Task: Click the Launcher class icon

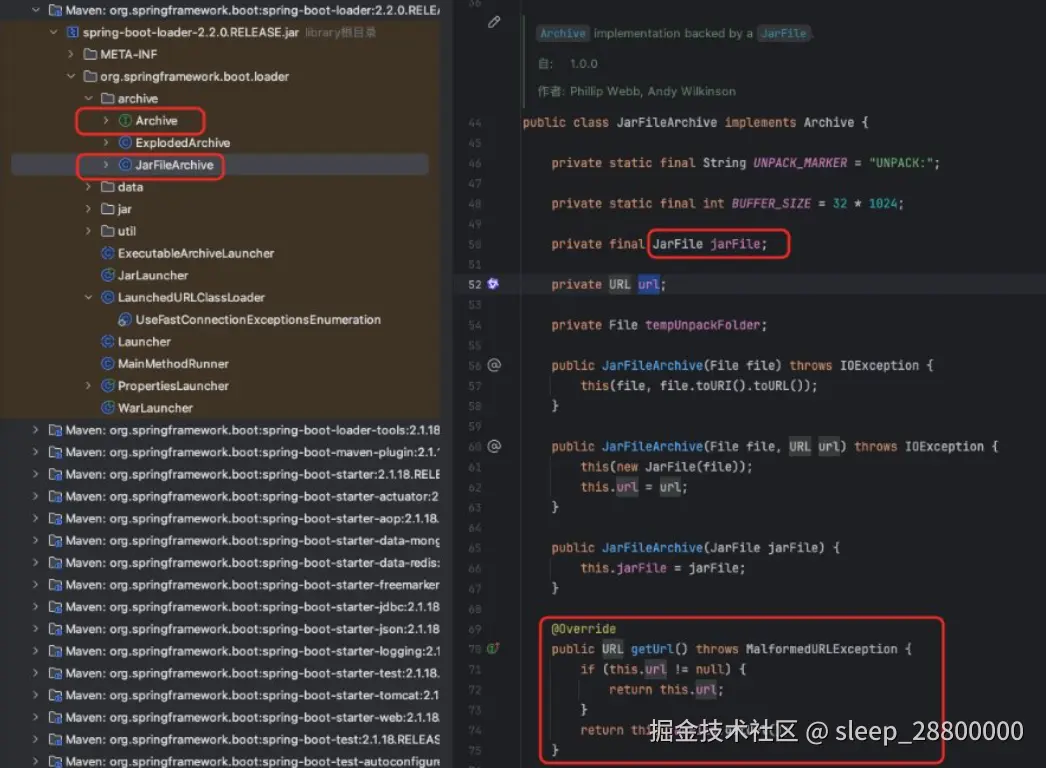Action: click(x=107, y=342)
